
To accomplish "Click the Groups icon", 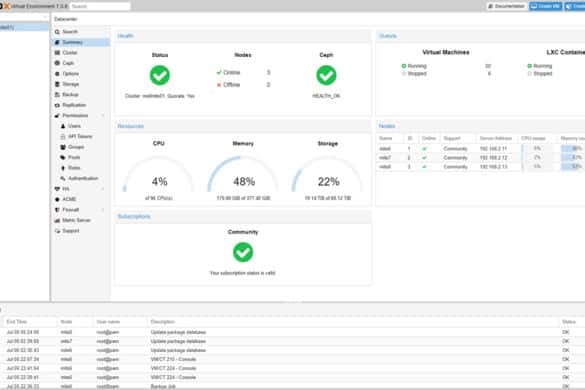I will pos(63,147).
